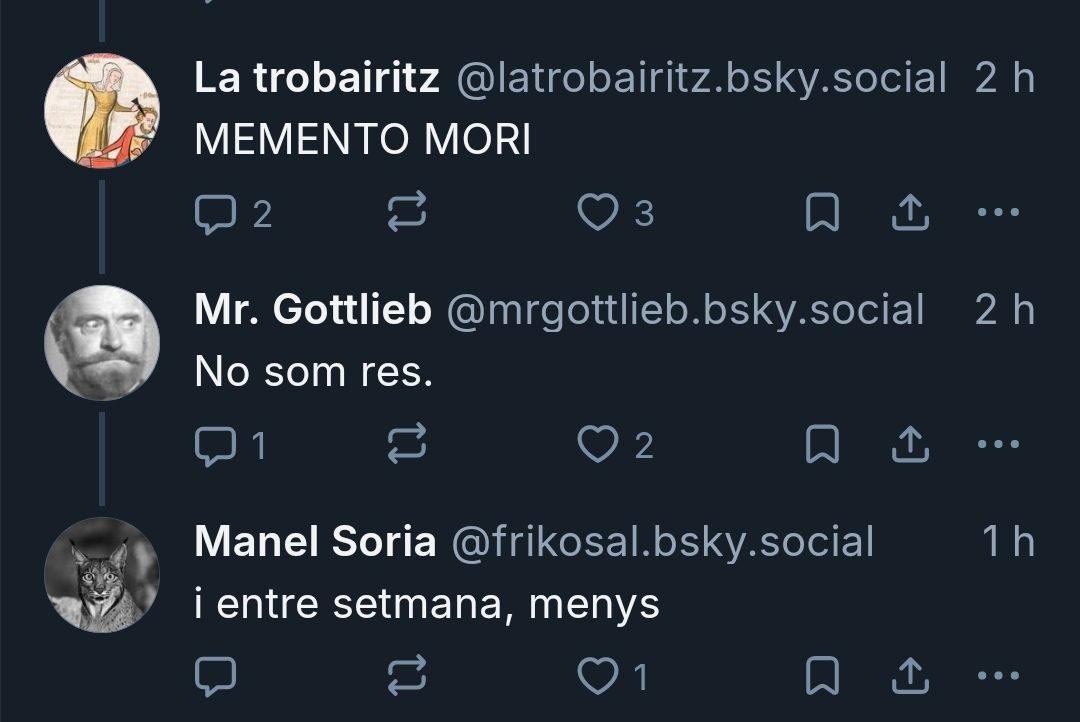Open the @mrgottlieb.bsky.social handle

[684, 310]
